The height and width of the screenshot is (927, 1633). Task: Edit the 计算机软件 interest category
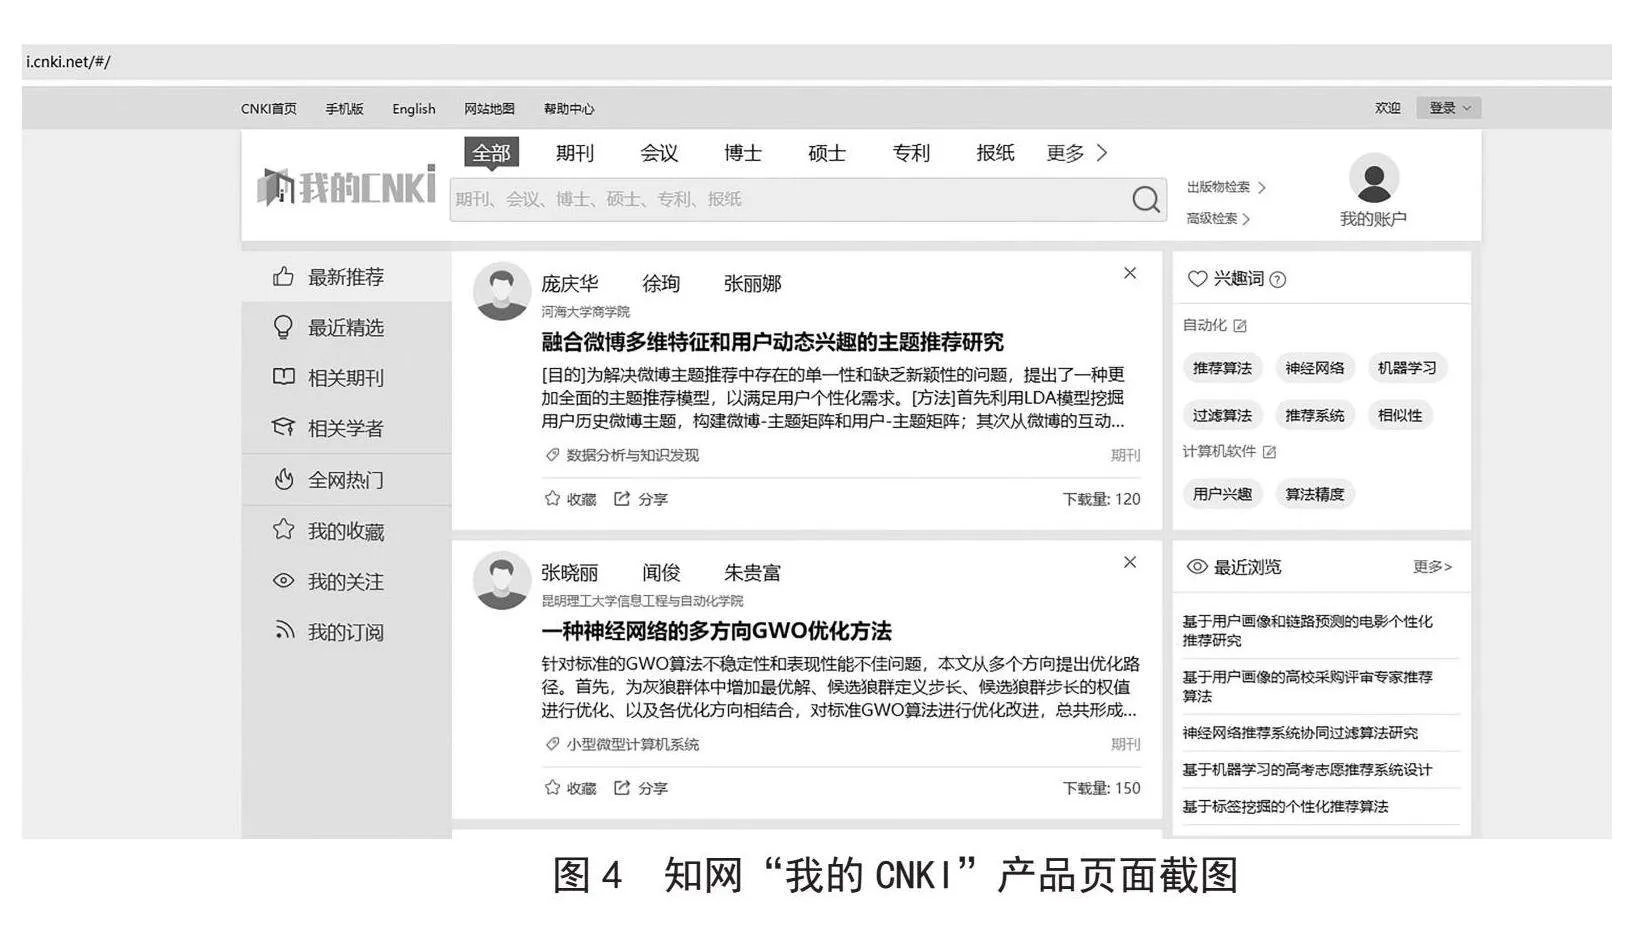(1269, 452)
